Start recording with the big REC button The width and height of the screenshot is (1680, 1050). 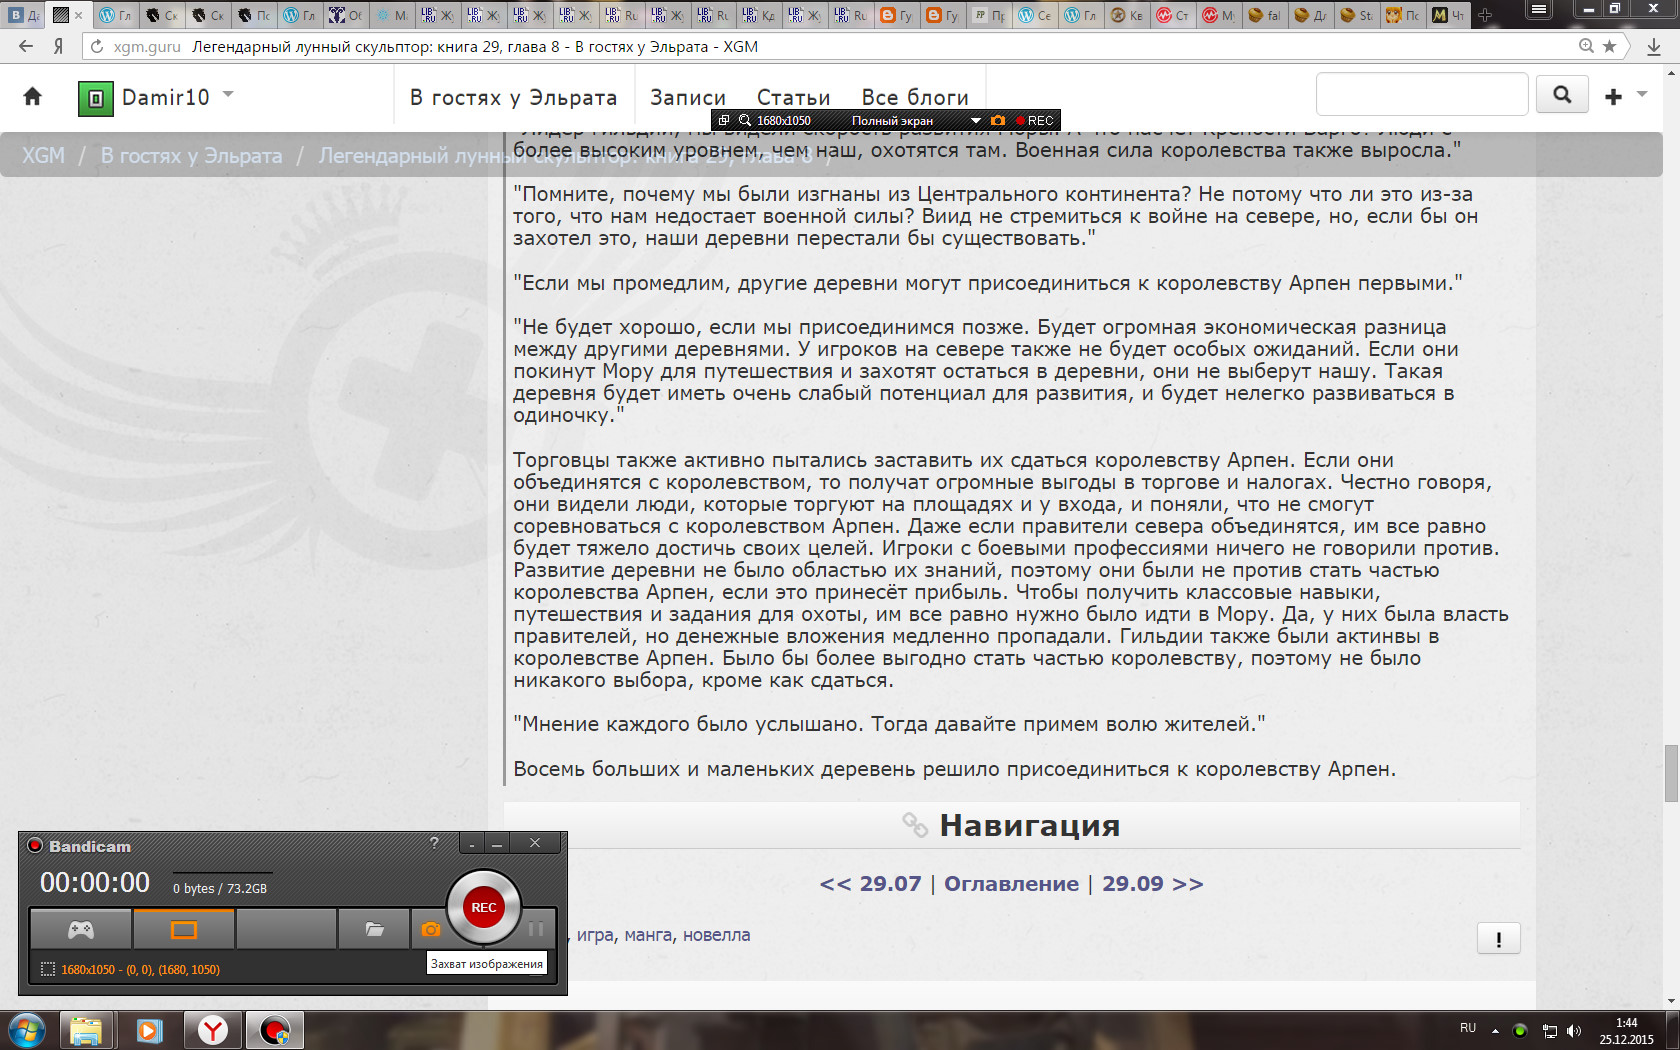pos(484,907)
